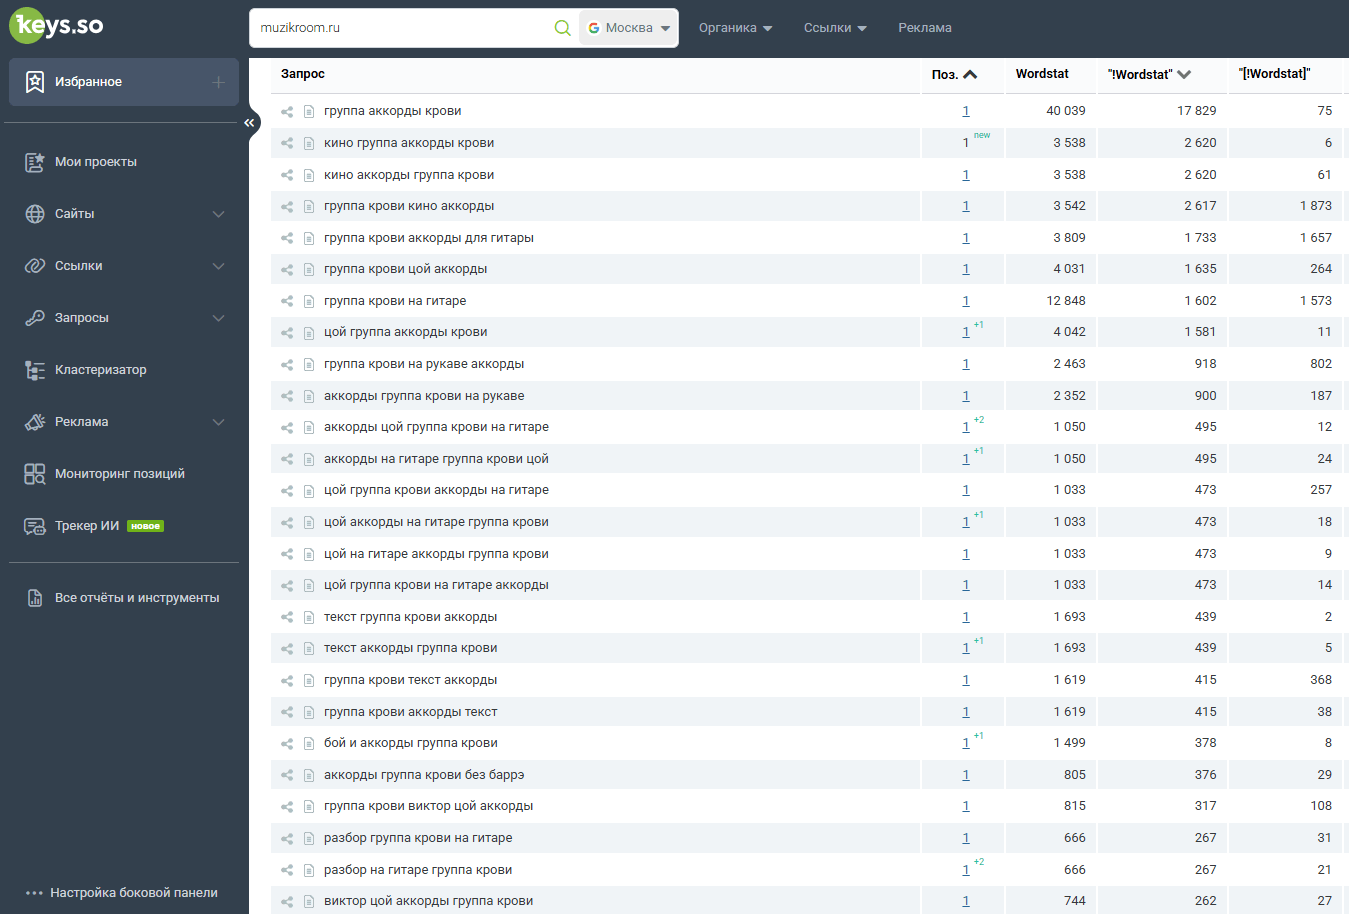Click the Мониторинг позиций icon

[35, 474]
